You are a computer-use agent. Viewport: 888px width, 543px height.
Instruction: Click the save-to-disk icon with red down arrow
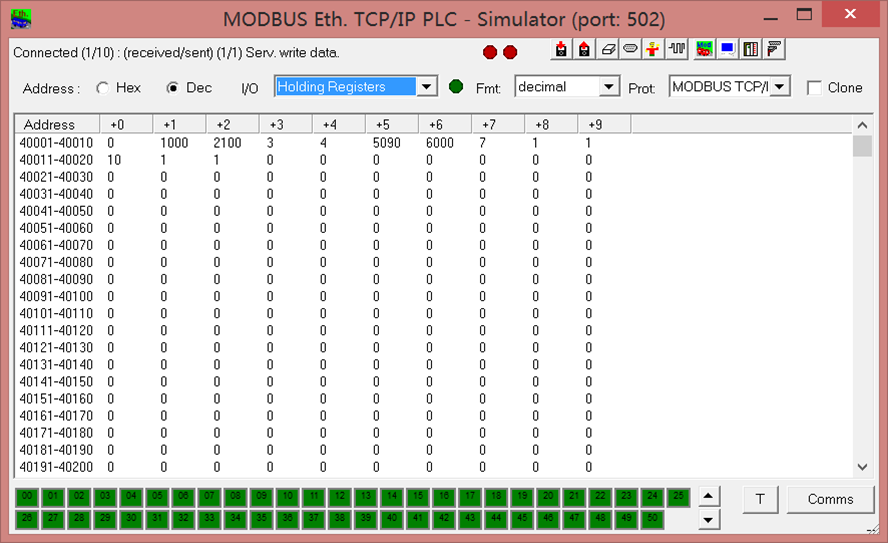(561, 50)
